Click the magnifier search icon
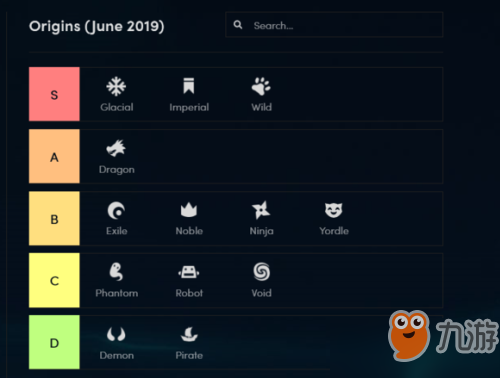 pyautogui.click(x=238, y=25)
